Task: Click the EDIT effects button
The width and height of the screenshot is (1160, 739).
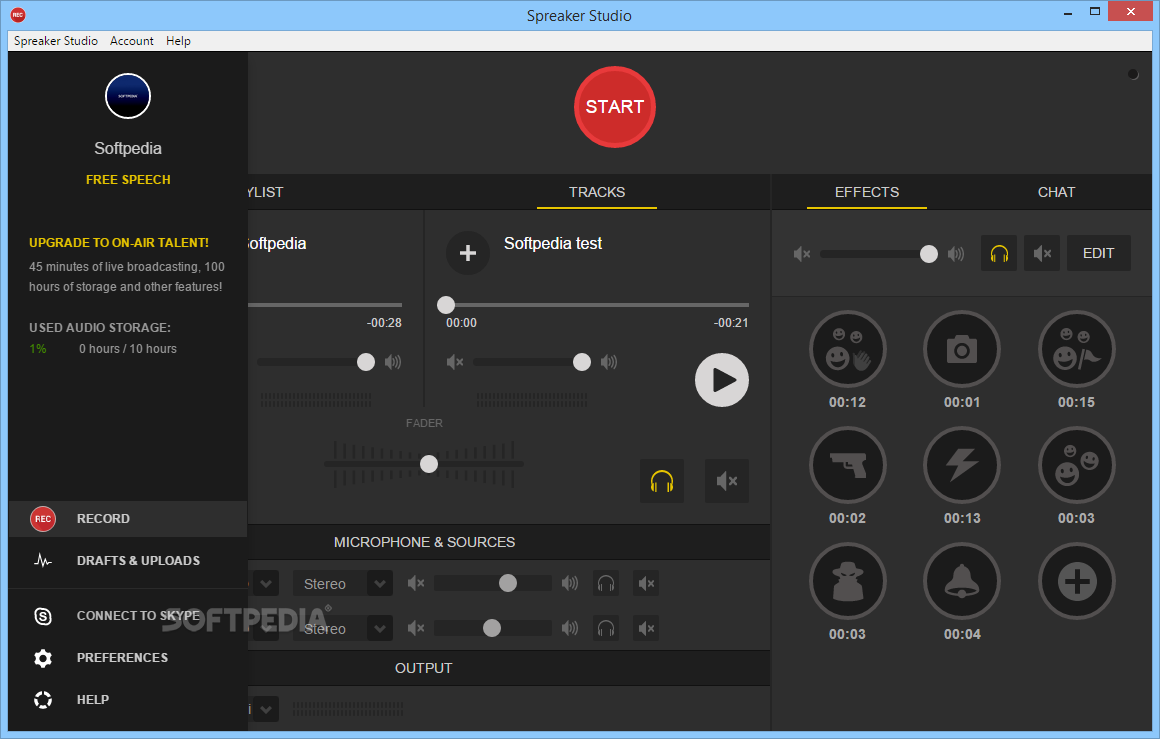Action: (x=1099, y=254)
